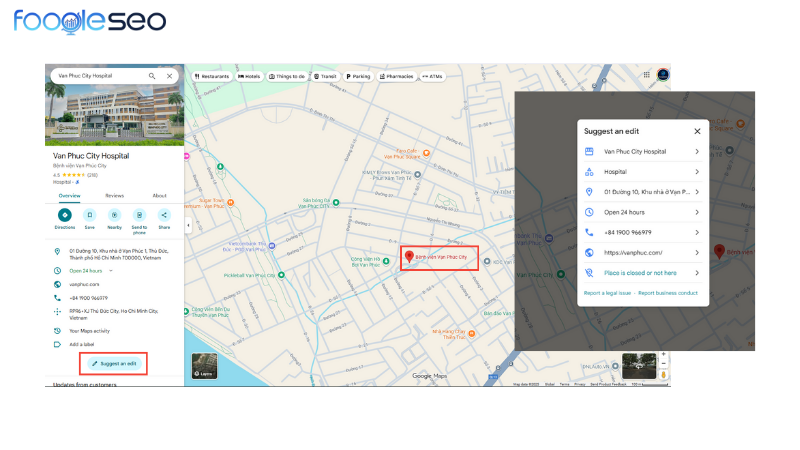The image size is (800, 450).
Task: Click the Bệnh viện Vạn Phúc City pin
Action: (x=409, y=256)
